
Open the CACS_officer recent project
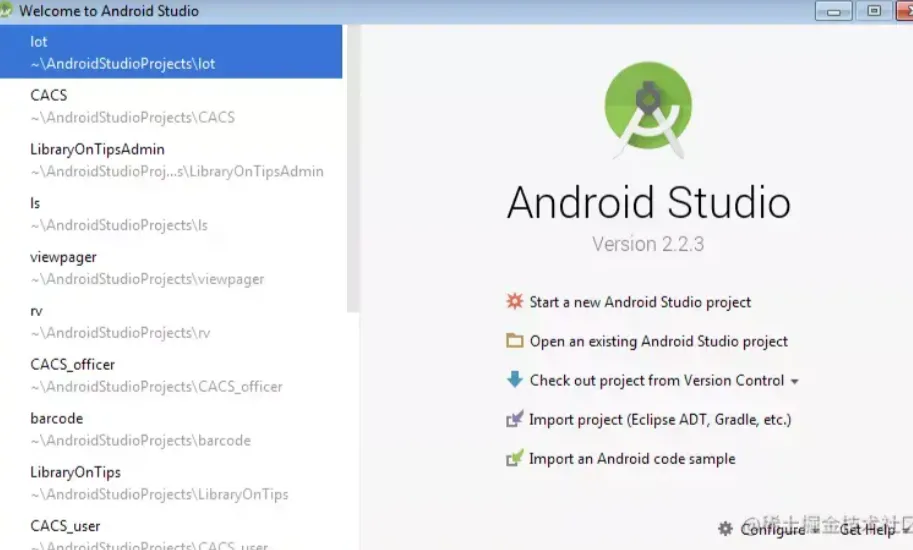pyautogui.click(x=171, y=375)
